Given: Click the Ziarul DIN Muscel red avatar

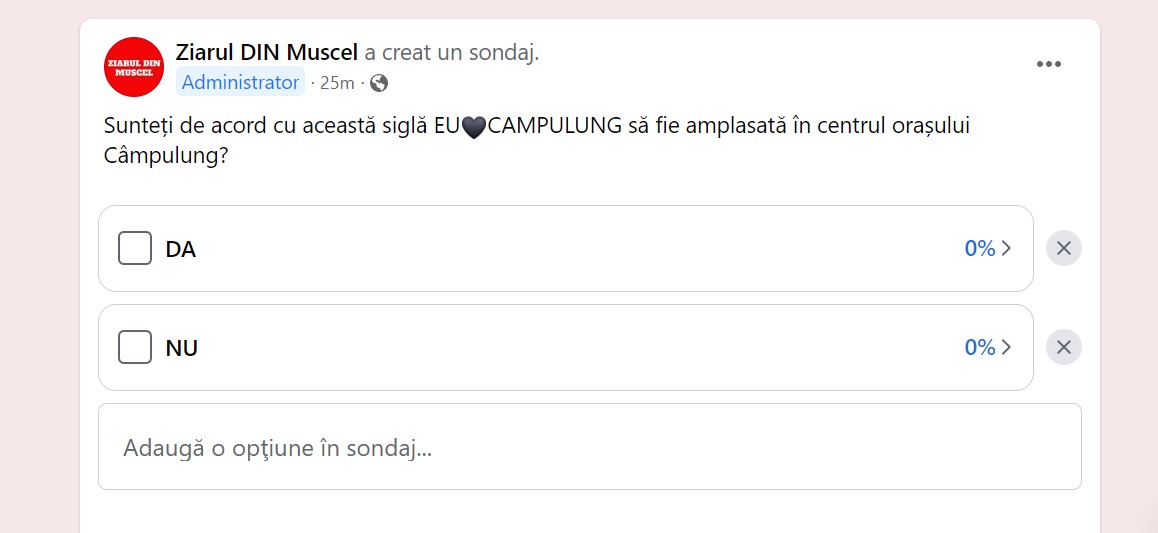Looking at the screenshot, I should click(x=134, y=67).
